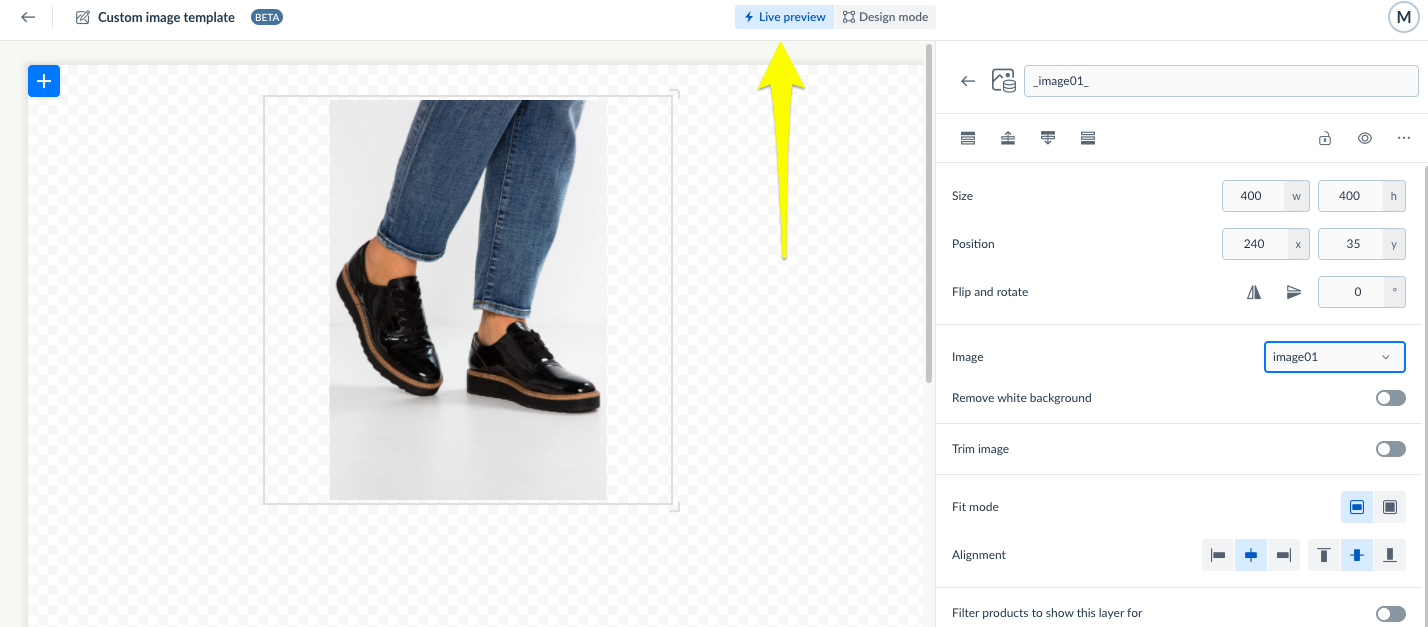Image resolution: width=1428 pixels, height=627 pixels.
Task: Turn on Trim image toggle
Action: coord(1390,449)
